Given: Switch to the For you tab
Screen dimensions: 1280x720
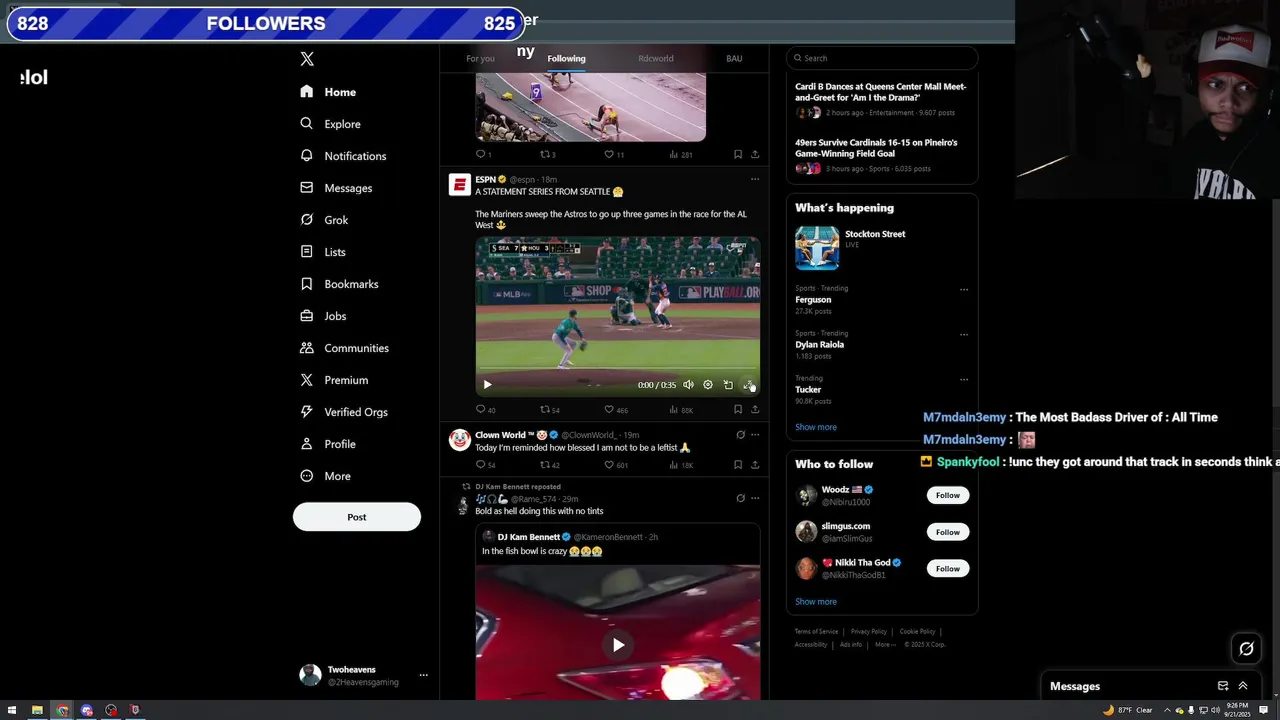Looking at the screenshot, I should coord(480,59).
